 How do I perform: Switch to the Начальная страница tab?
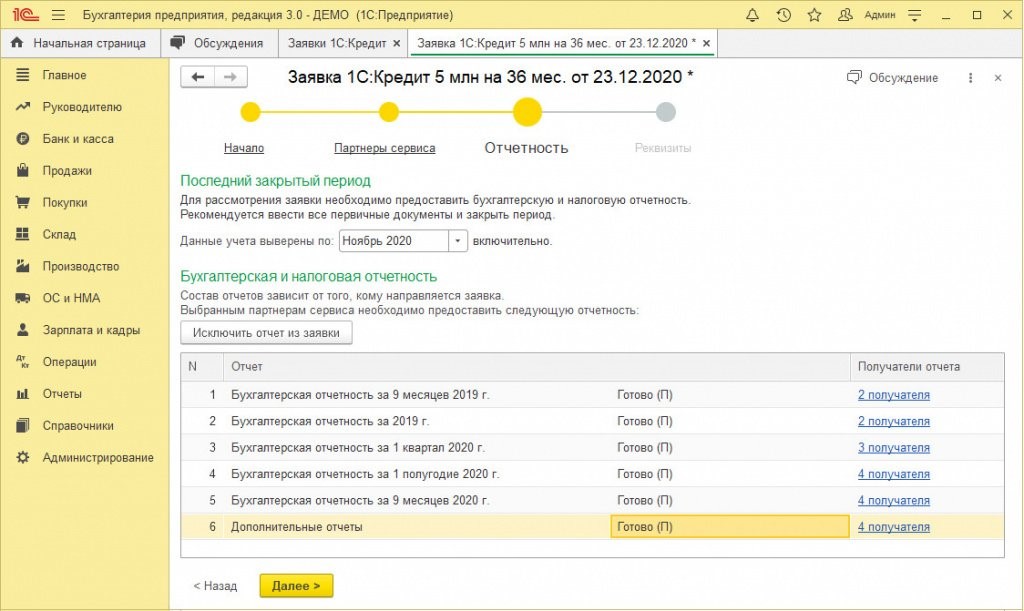[79, 43]
